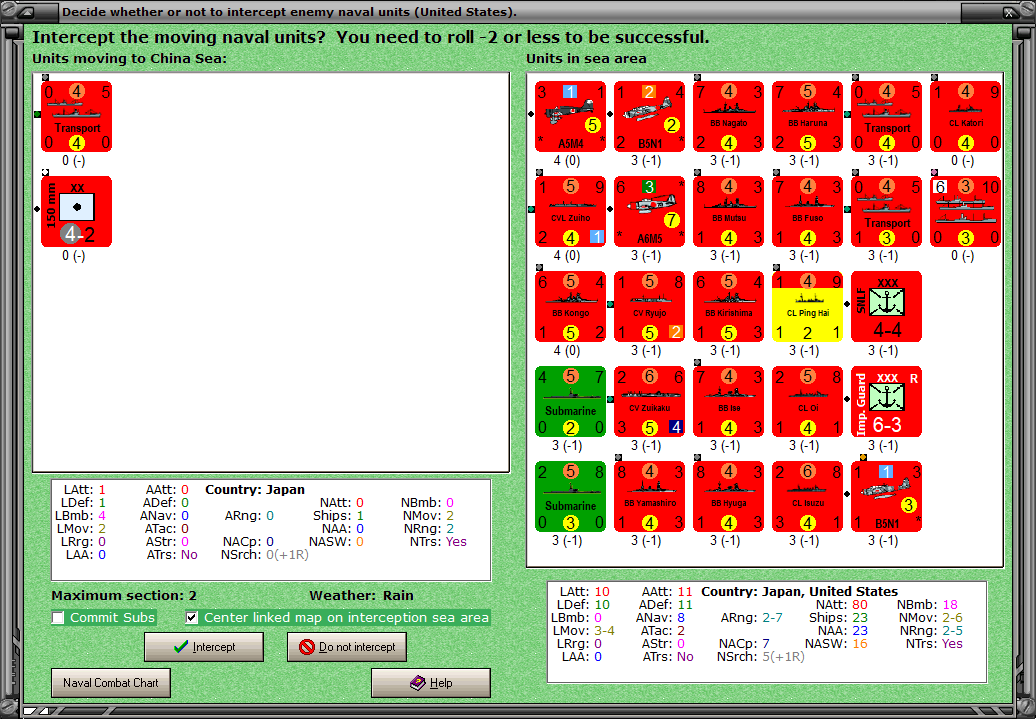Click the Do not intercept button
Image resolution: width=1036 pixels, height=719 pixels.
tap(347, 647)
